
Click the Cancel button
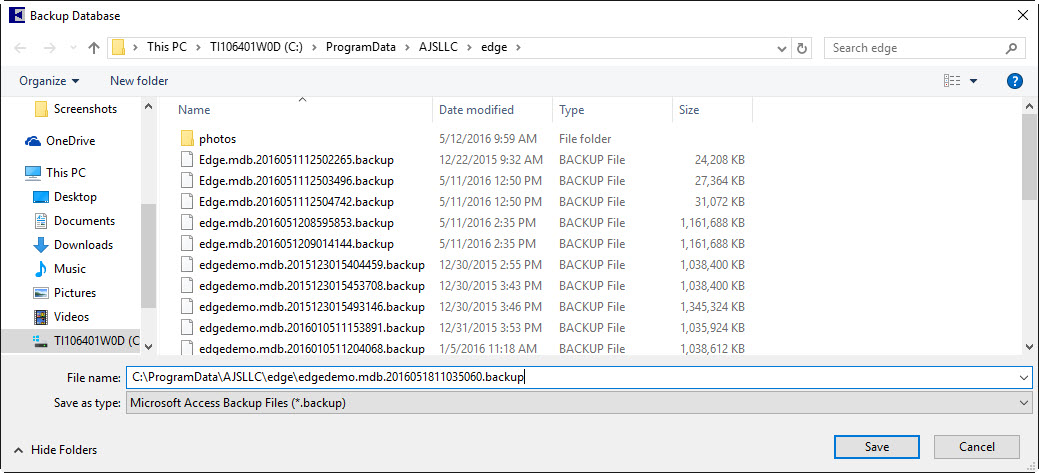[976, 447]
